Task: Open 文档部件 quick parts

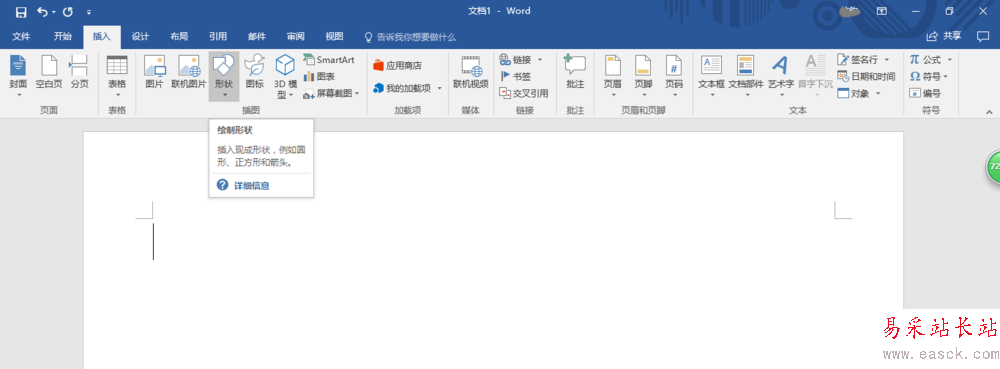Action: (x=746, y=76)
